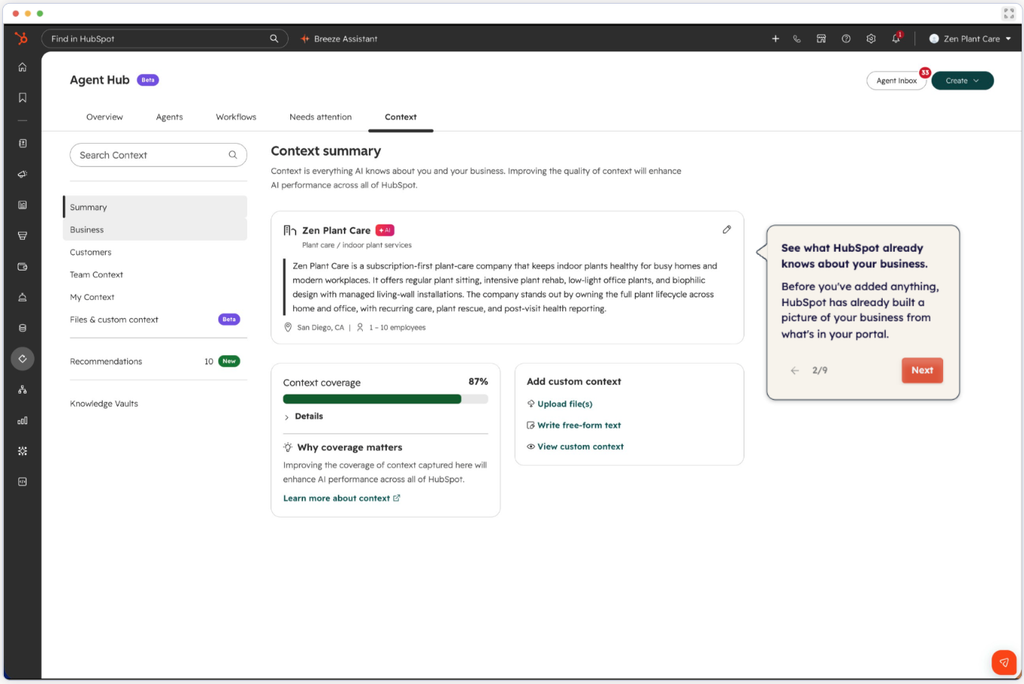Expand the Details section under Context coverage

pyautogui.click(x=304, y=416)
